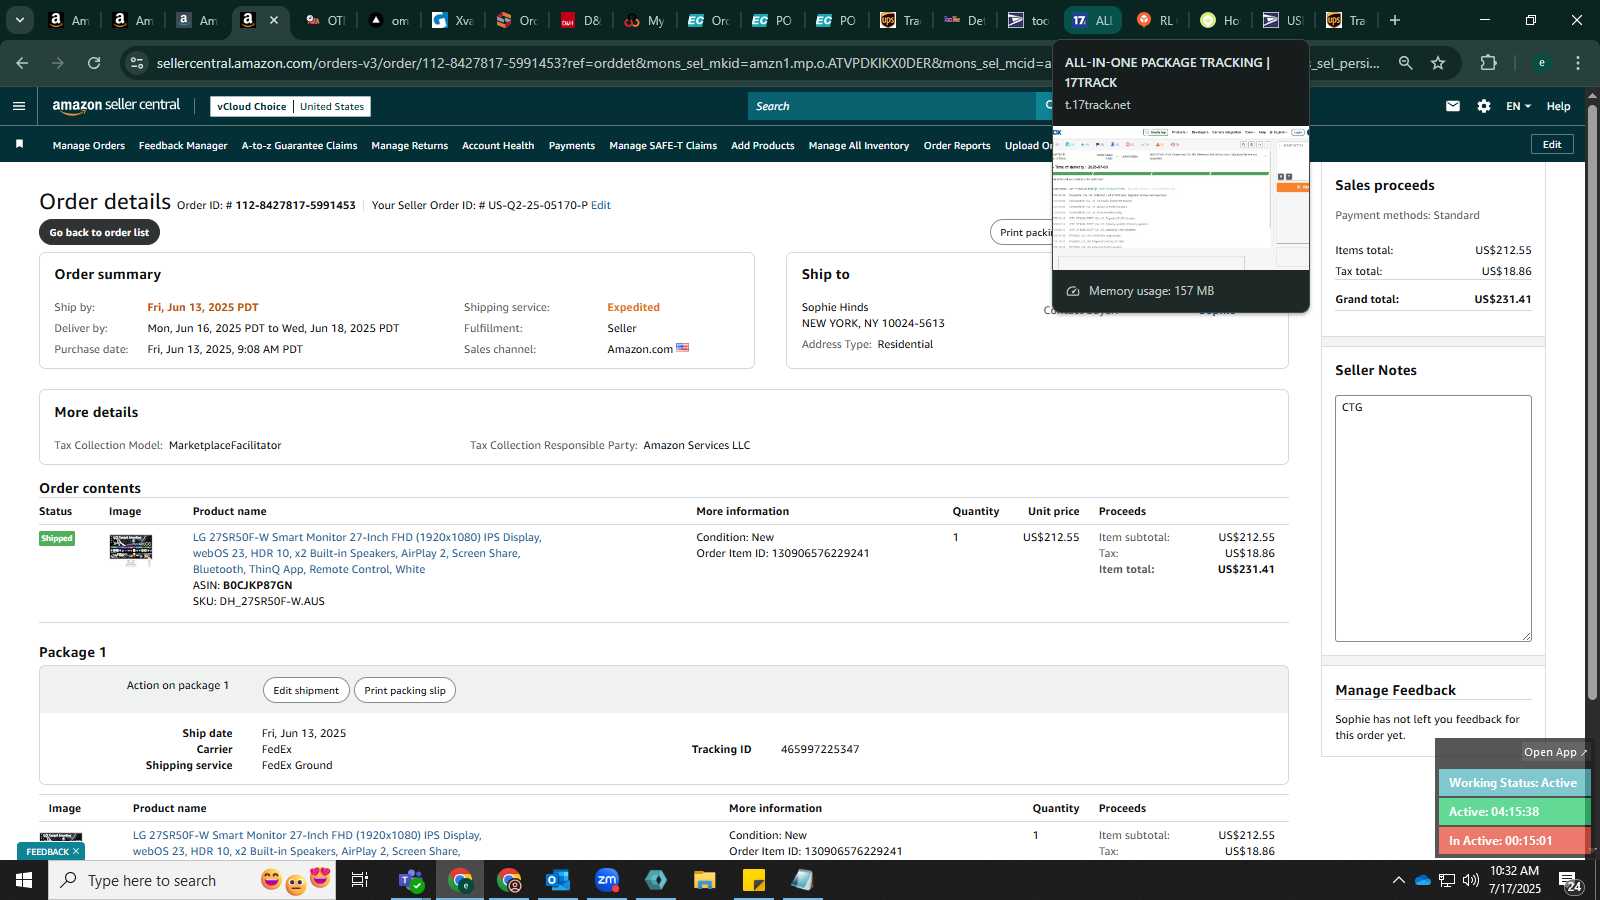Open the mail messages icon

click(1453, 106)
